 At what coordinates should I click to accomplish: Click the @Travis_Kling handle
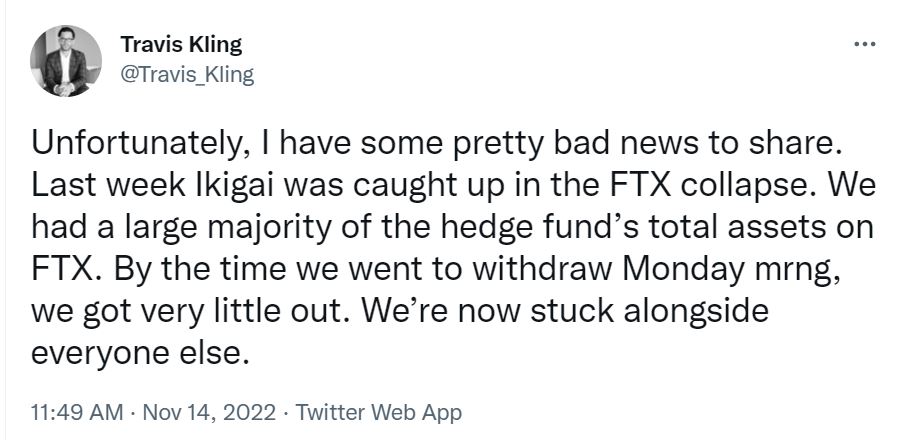point(187,74)
